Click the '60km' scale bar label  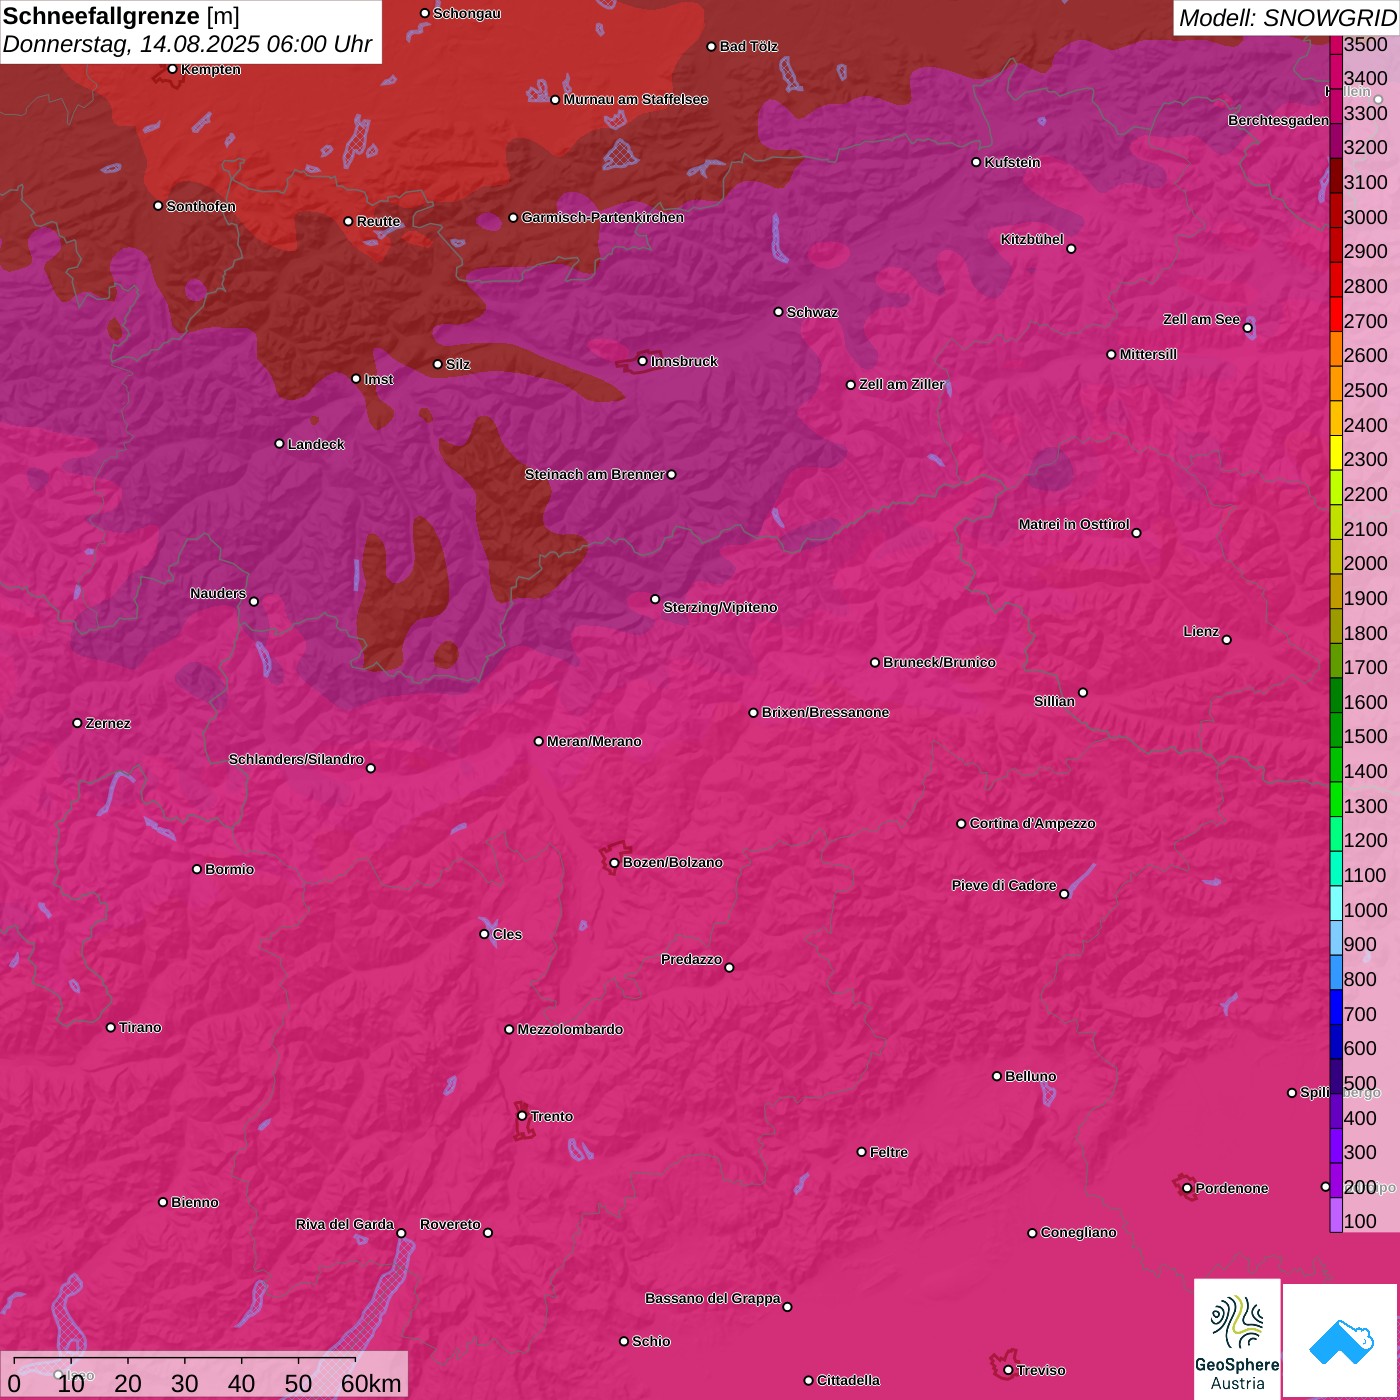(371, 1383)
